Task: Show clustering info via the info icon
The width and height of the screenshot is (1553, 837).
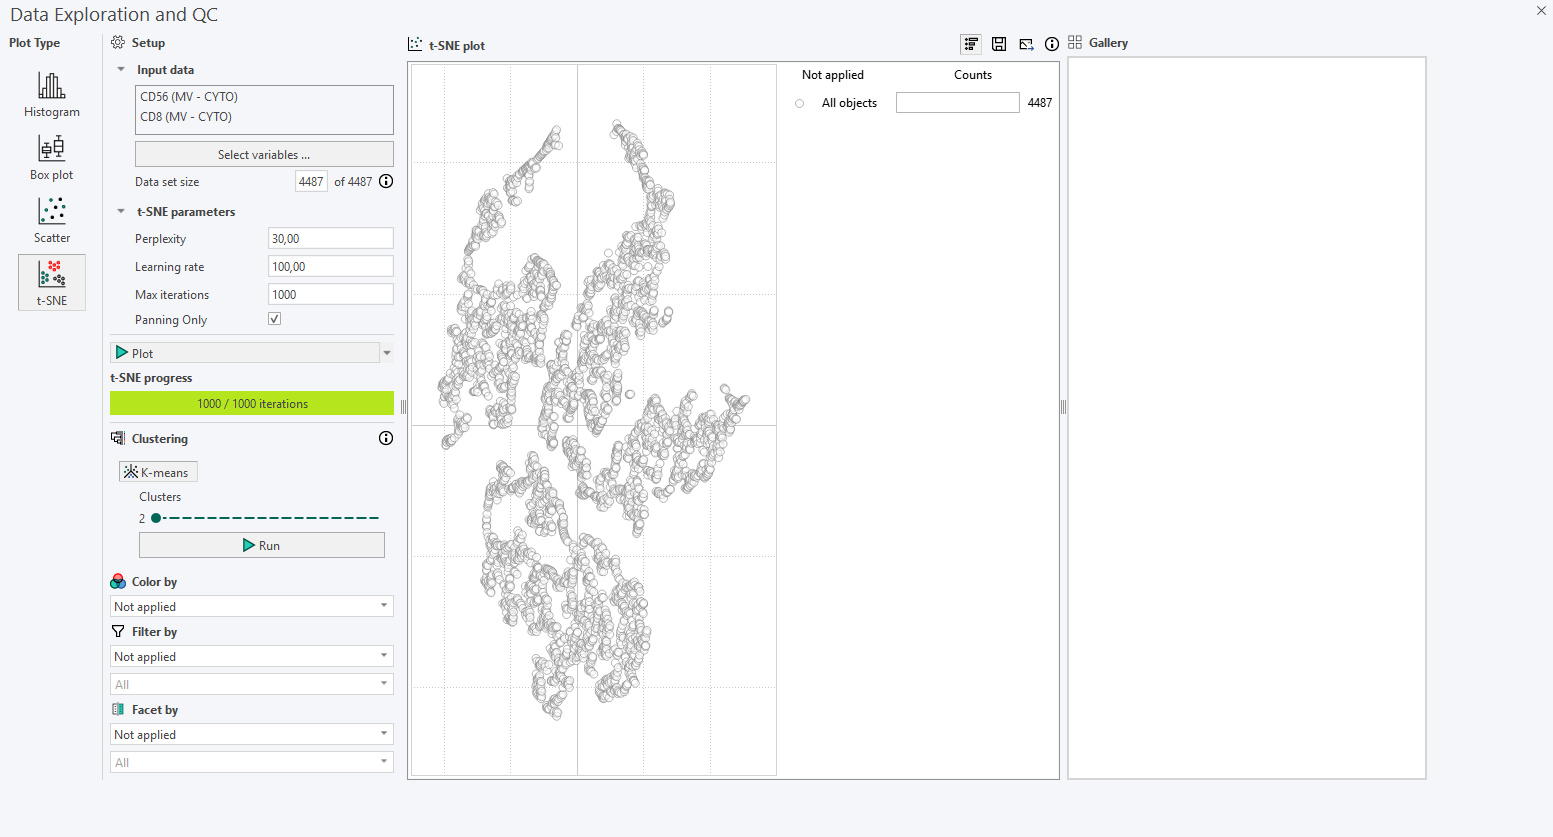Action: 385,437
